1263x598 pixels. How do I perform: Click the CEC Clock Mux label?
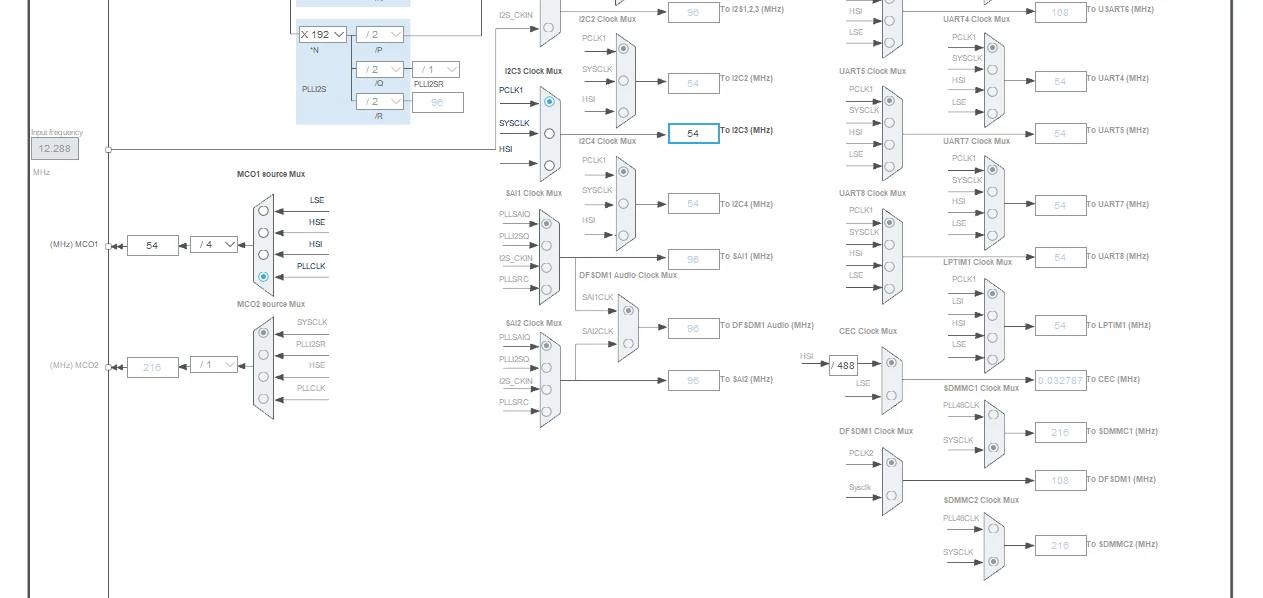[x=868, y=331]
